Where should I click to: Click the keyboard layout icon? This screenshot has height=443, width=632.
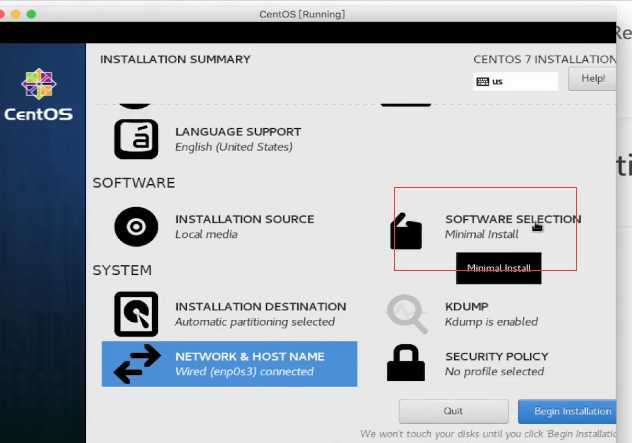pyautogui.click(x=482, y=82)
